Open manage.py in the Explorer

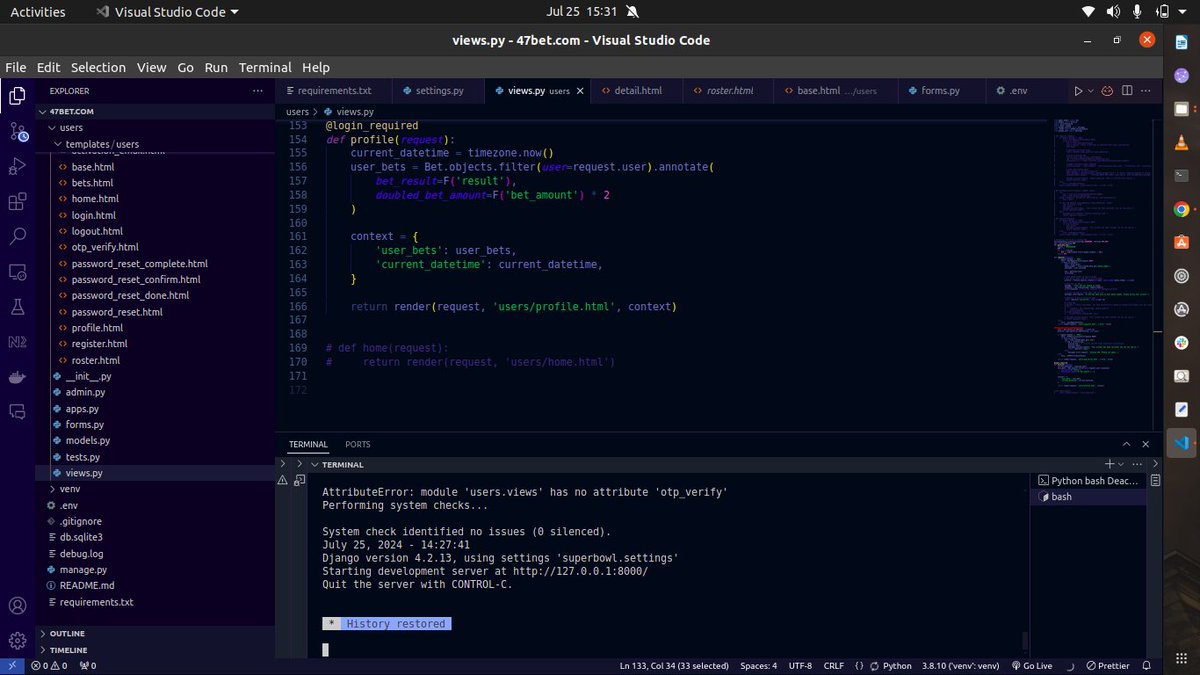pos(82,570)
